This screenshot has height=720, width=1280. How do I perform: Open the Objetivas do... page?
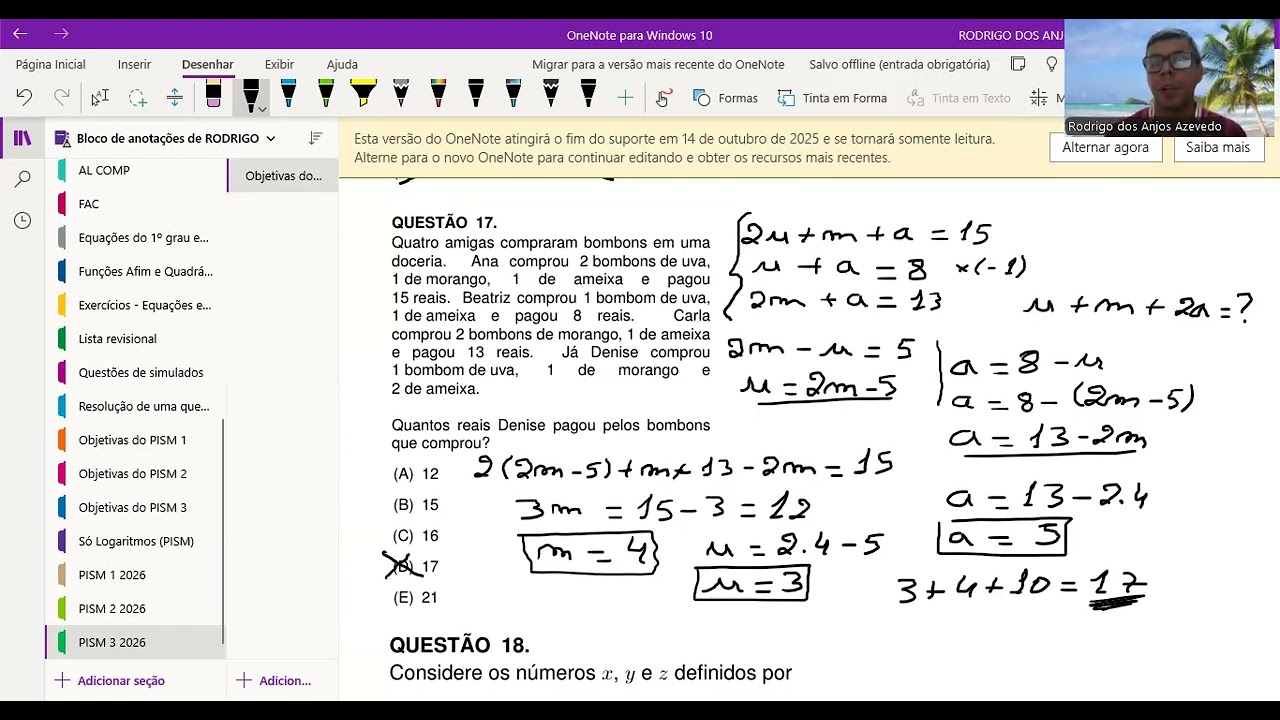(283, 175)
